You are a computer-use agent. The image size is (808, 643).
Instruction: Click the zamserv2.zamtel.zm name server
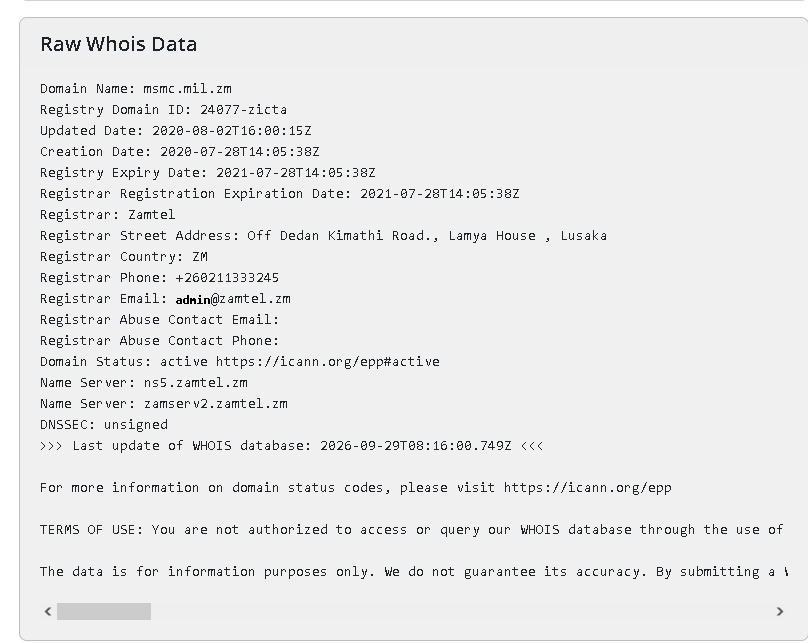(216, 404)
